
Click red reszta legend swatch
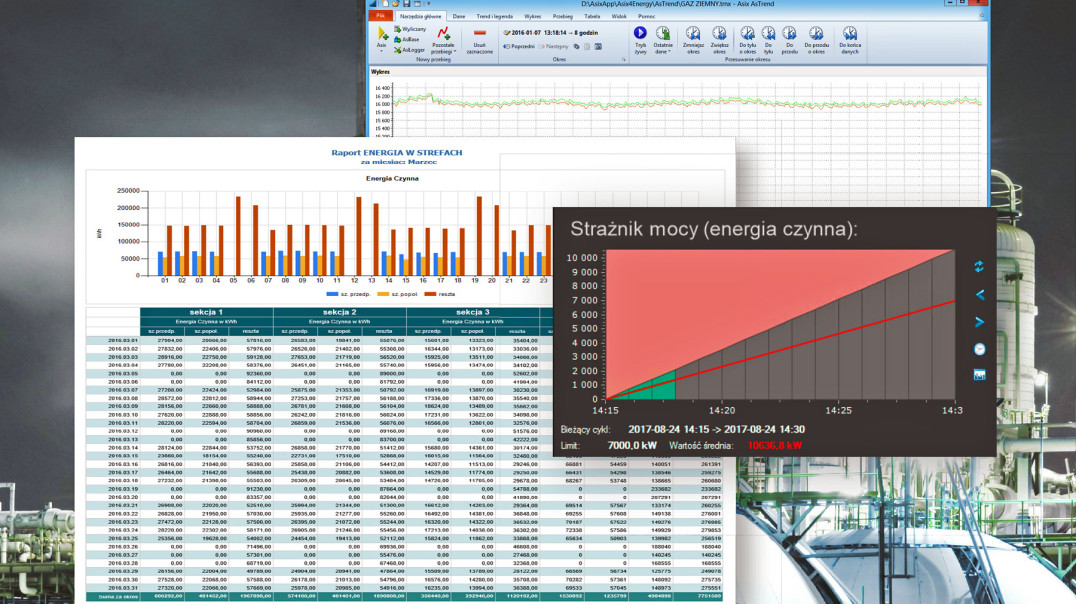point(430,294)
